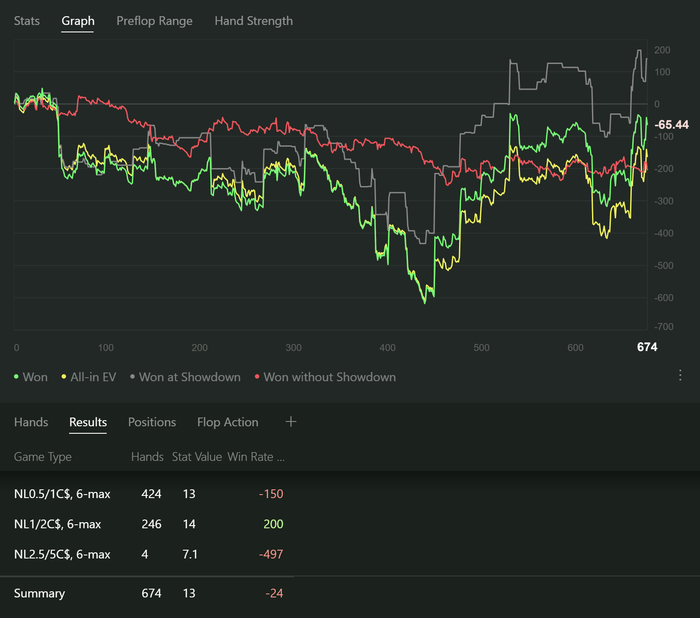The width and height of the screenshot is (700, 618).
Task: Switch to the Preflop Range tab
Action: (x=154, y=21)
